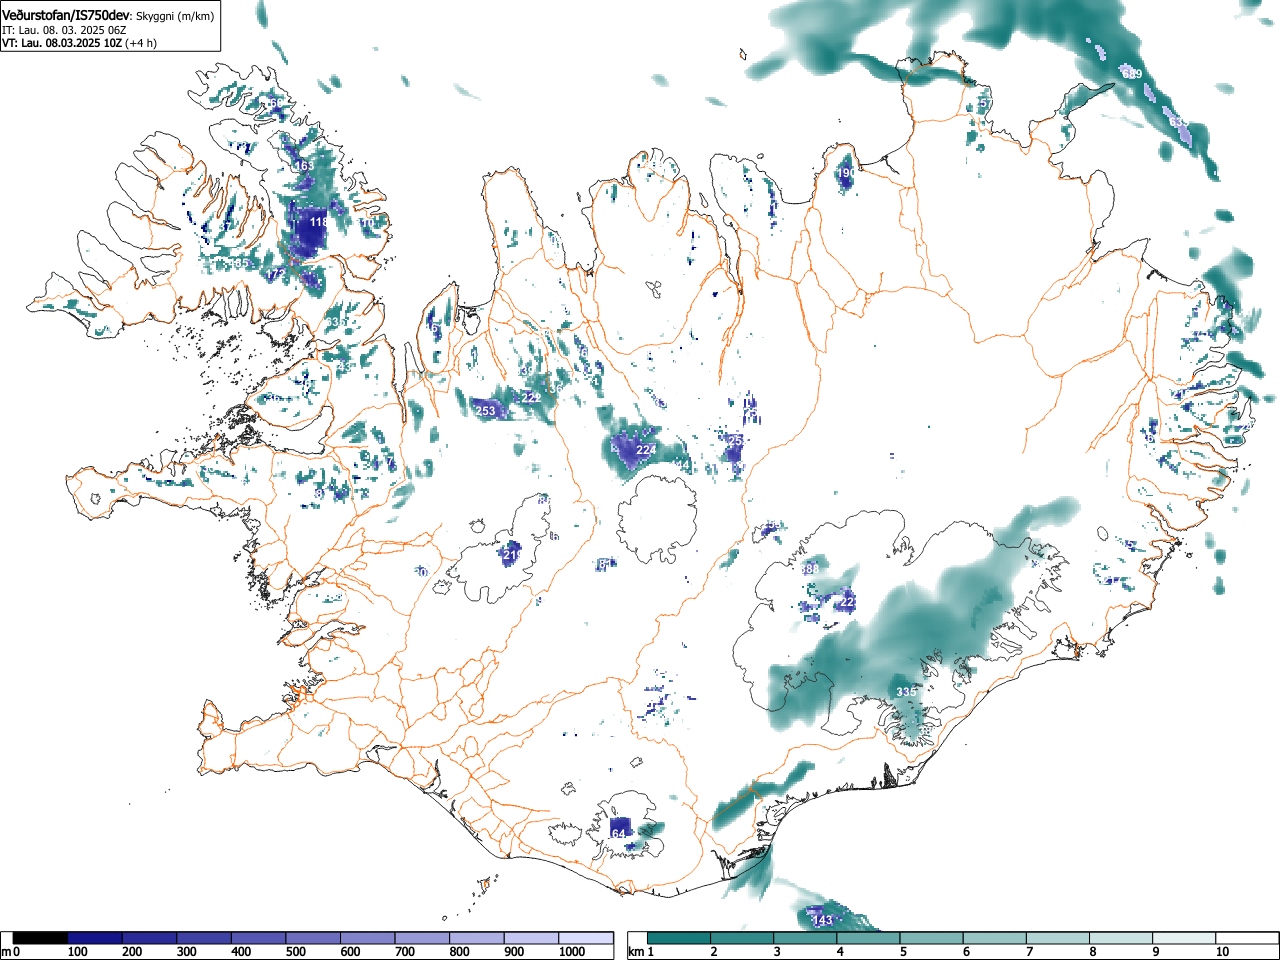Click the Veðurstofan/IS750dev title text
Viewport: 1280px width, 960px height.
tap(66, 16)
